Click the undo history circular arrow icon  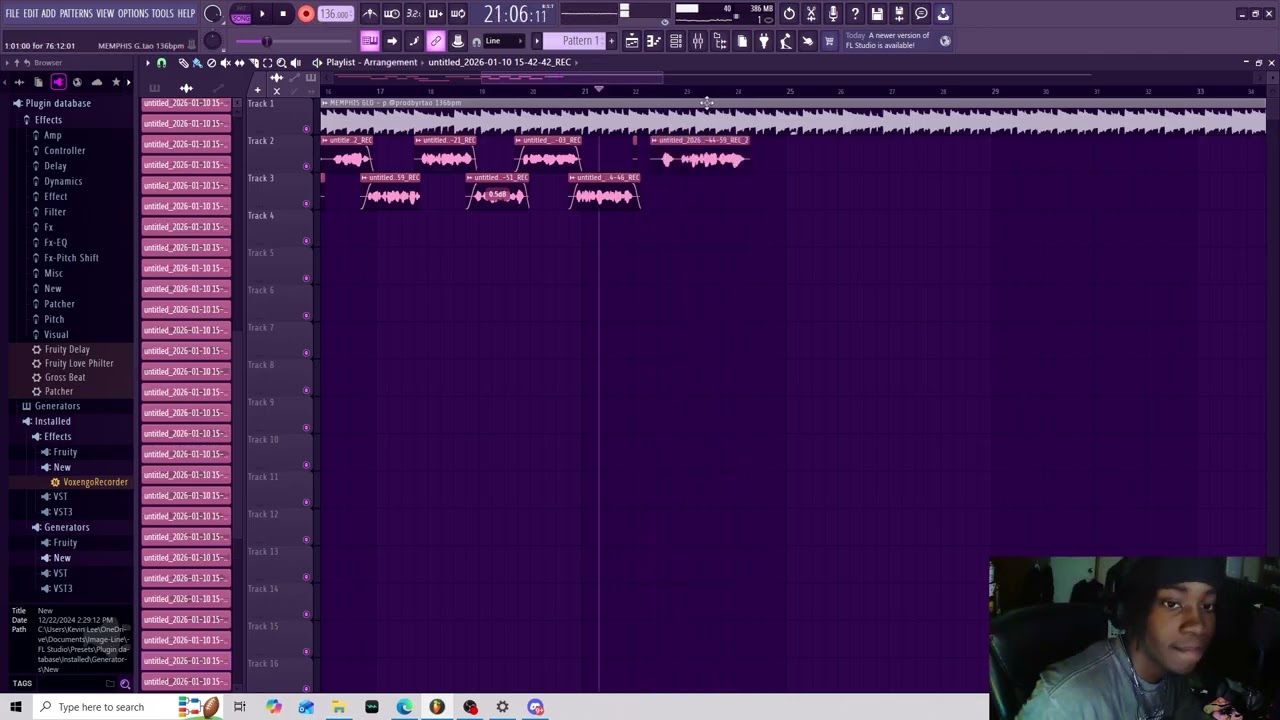click(789, 14)
